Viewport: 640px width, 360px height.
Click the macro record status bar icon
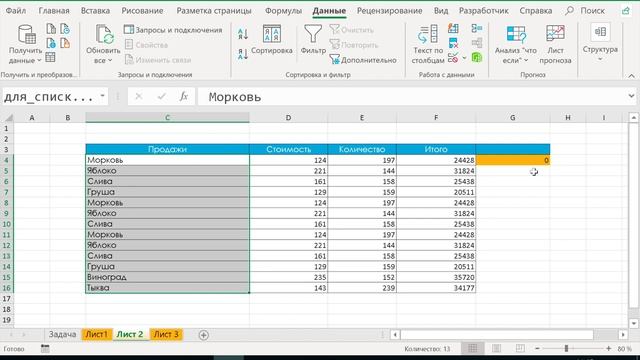[45, 349]
